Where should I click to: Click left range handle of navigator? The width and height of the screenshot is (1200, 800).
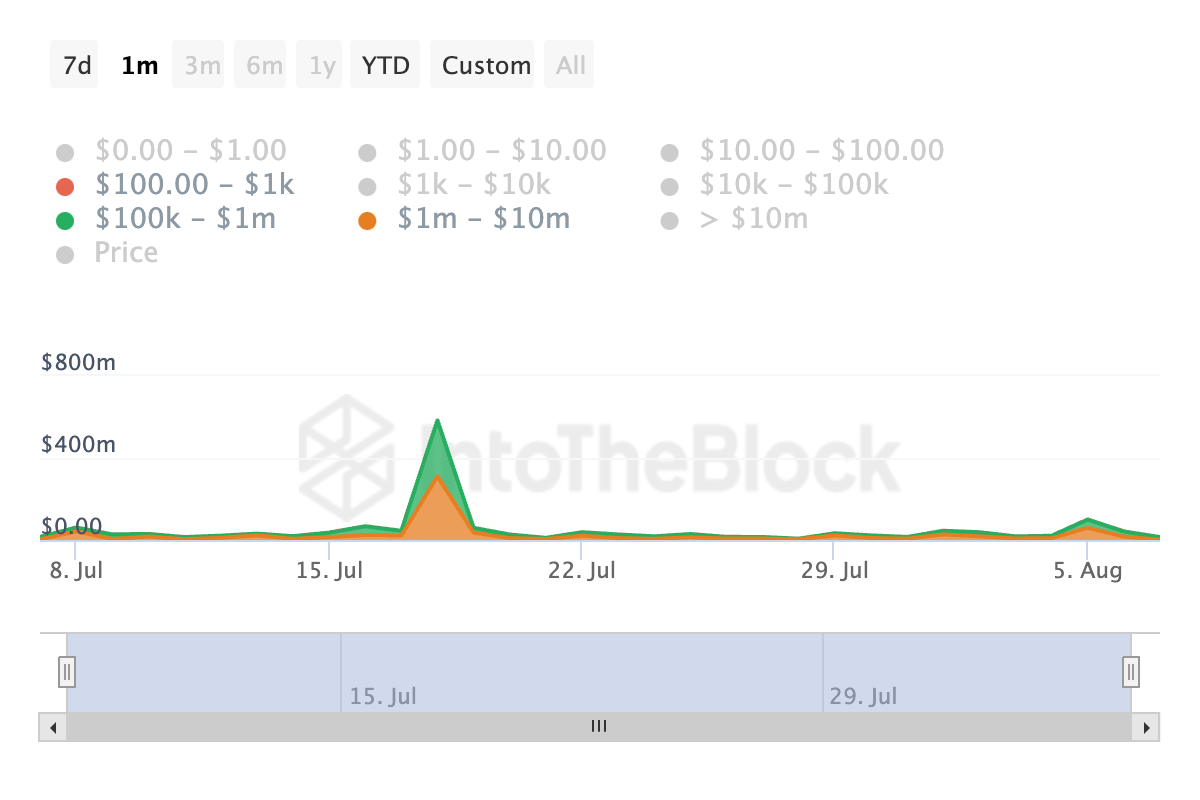tap(67, 670)
